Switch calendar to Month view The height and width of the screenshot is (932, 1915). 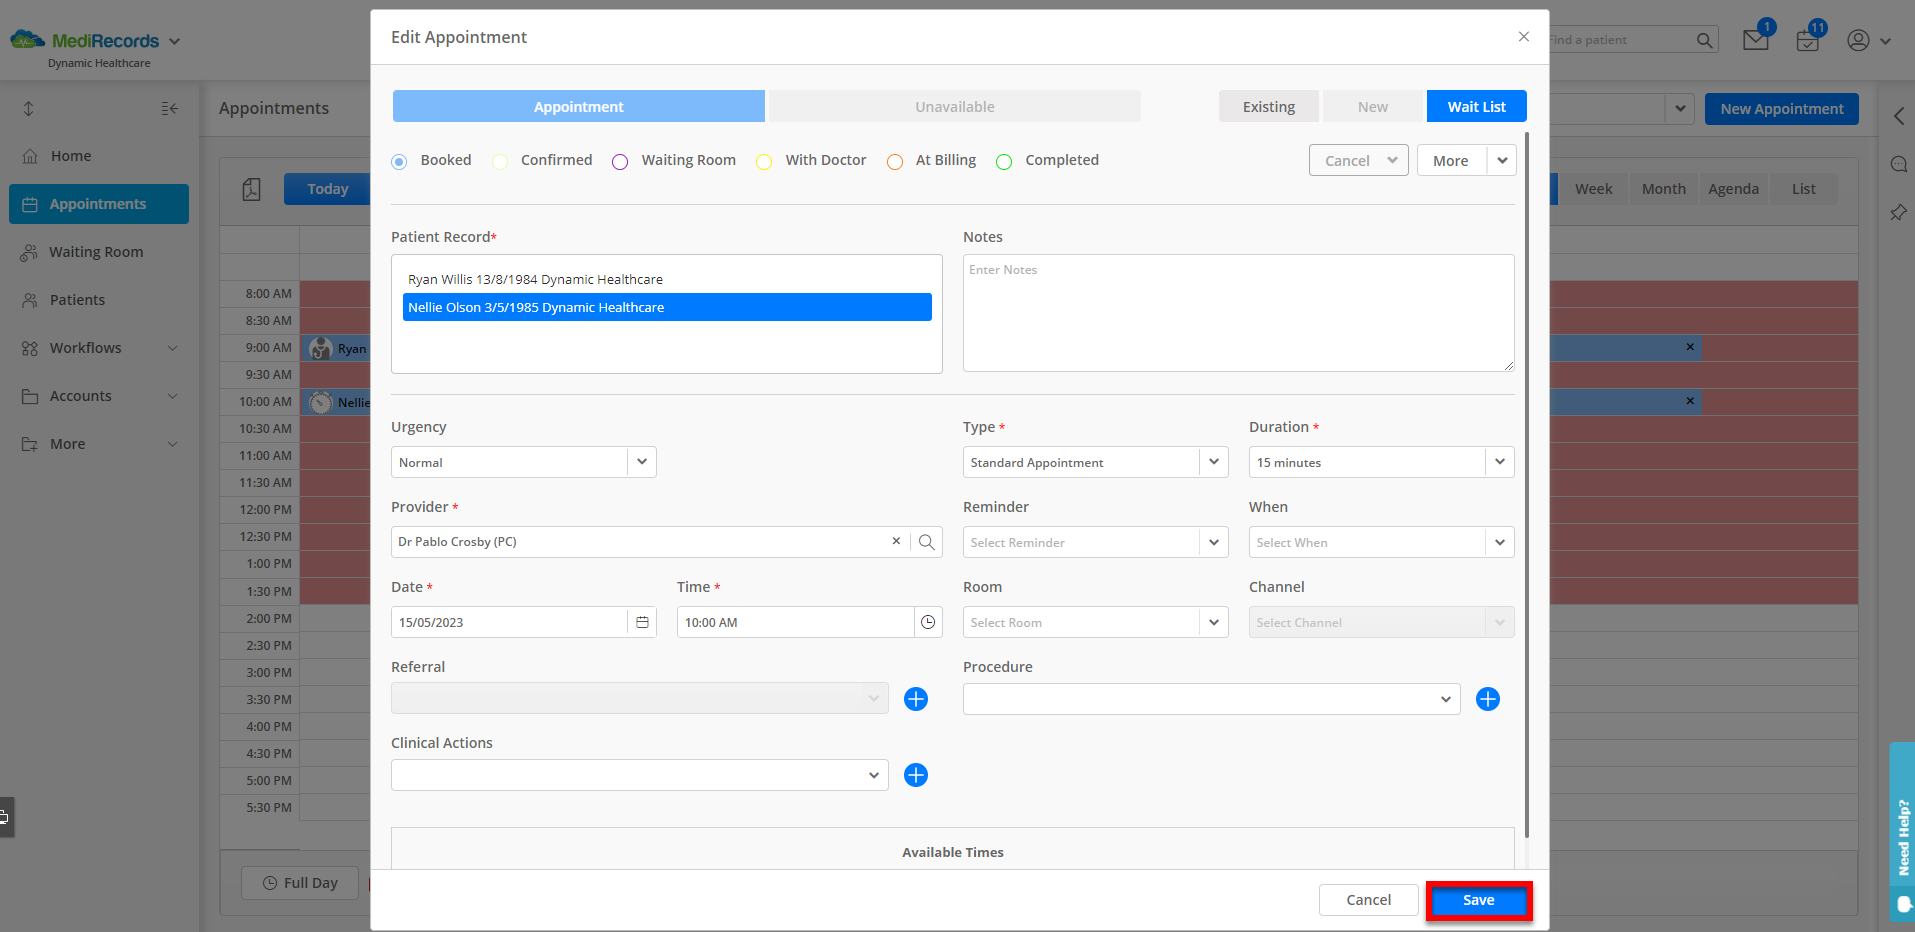click(1663, 189)
